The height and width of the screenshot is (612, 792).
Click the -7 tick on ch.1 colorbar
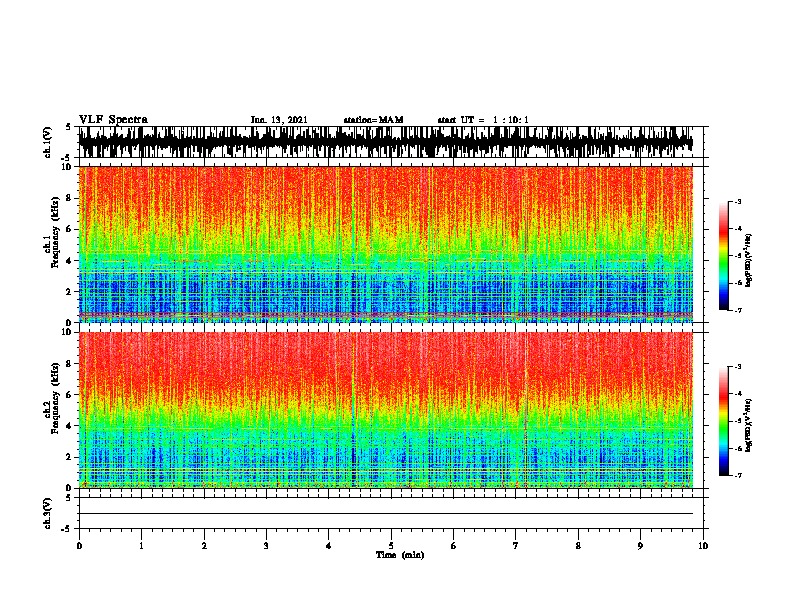pyautogui.click(x=738, y=310)
